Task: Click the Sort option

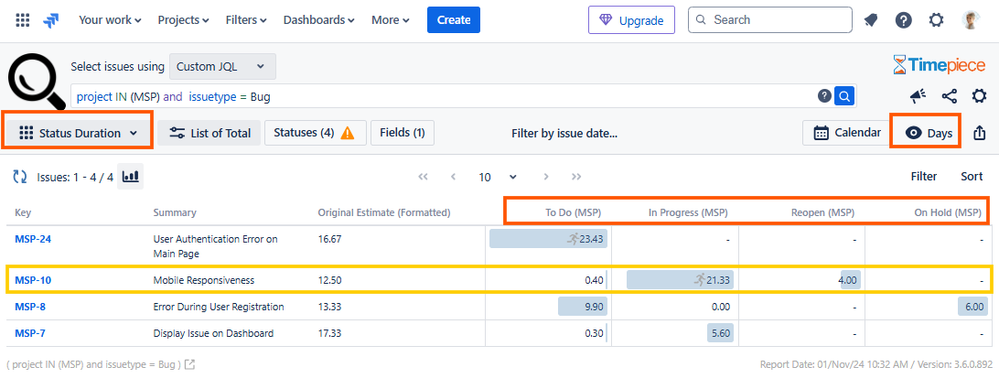Action: pyautogui.click(x=972, y=177)
